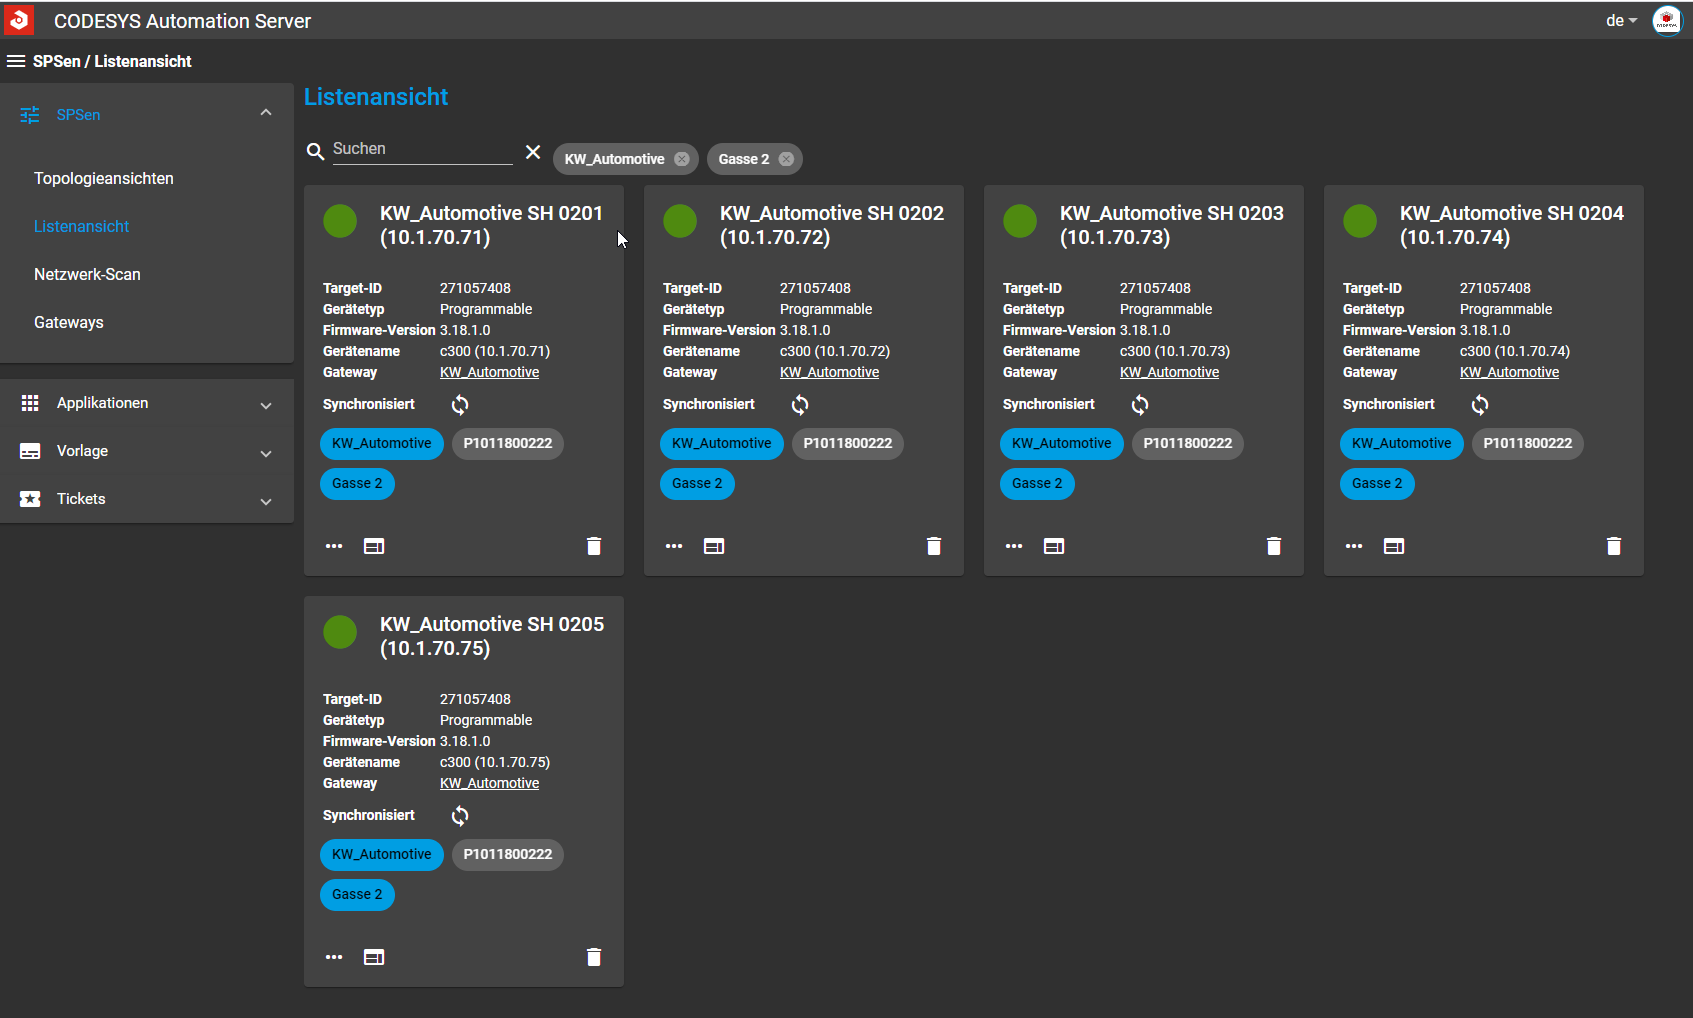Clear the search field with X
This screenshot has height=1018, width=1693.
tap(533, 152)
